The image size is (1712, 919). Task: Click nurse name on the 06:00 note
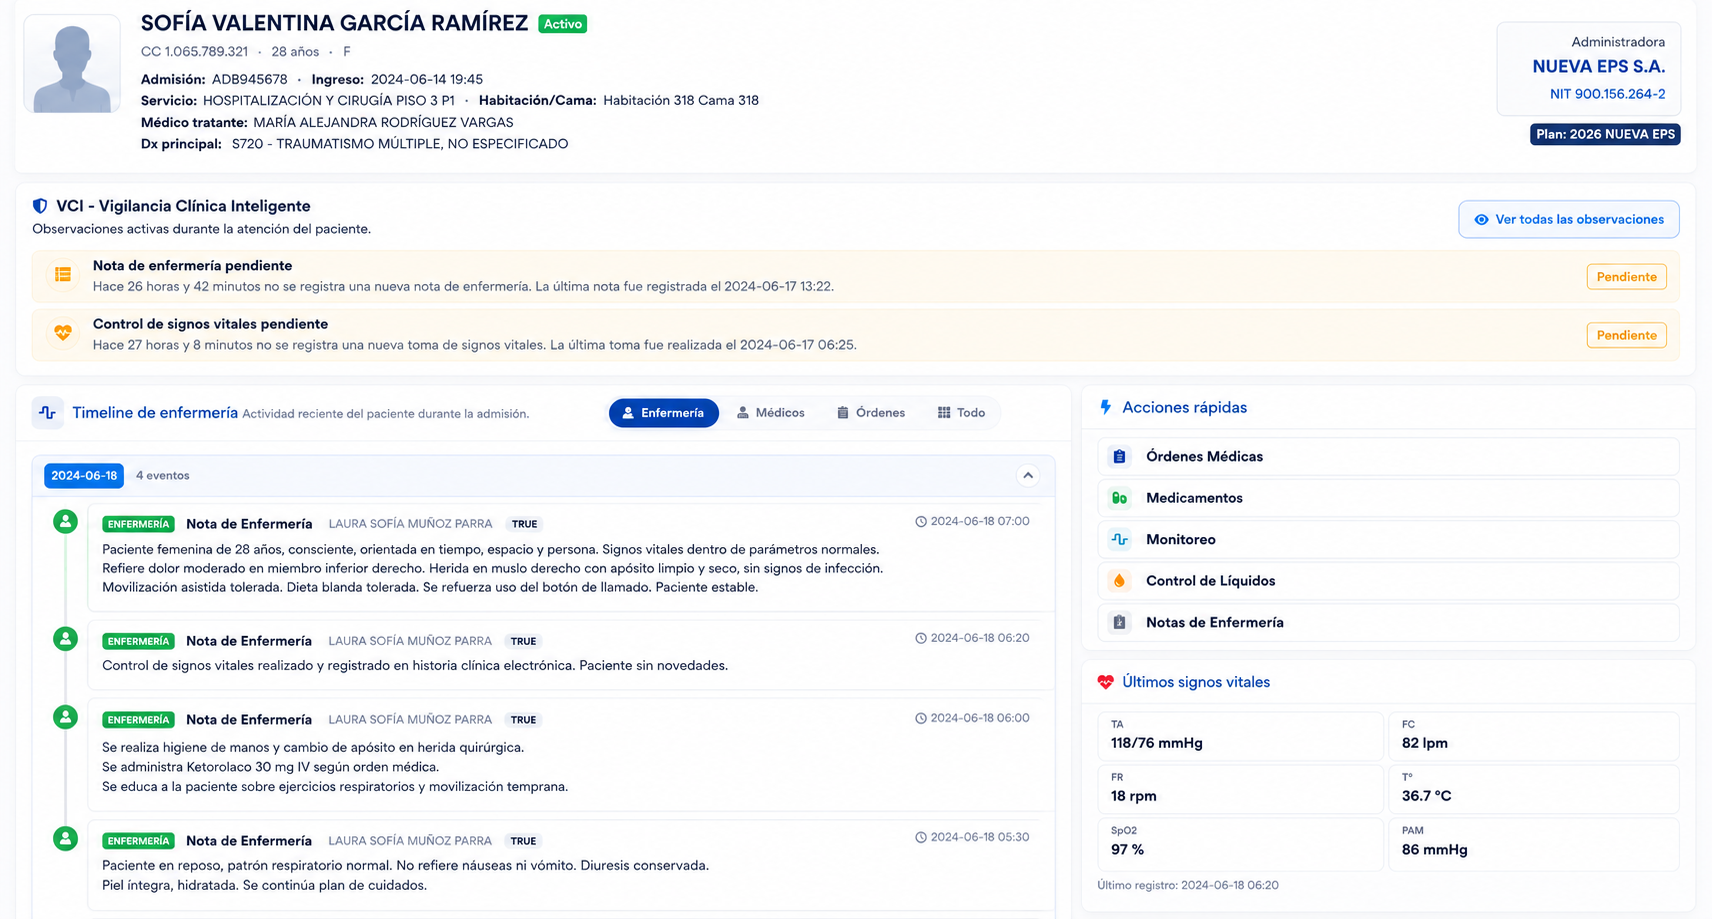[410, 720]
